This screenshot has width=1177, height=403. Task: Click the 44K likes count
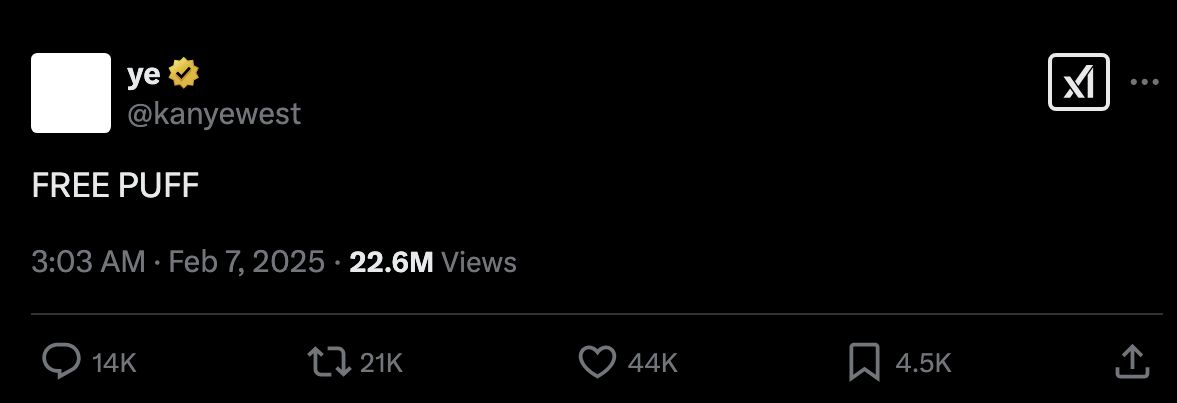(x=653, y=363)
